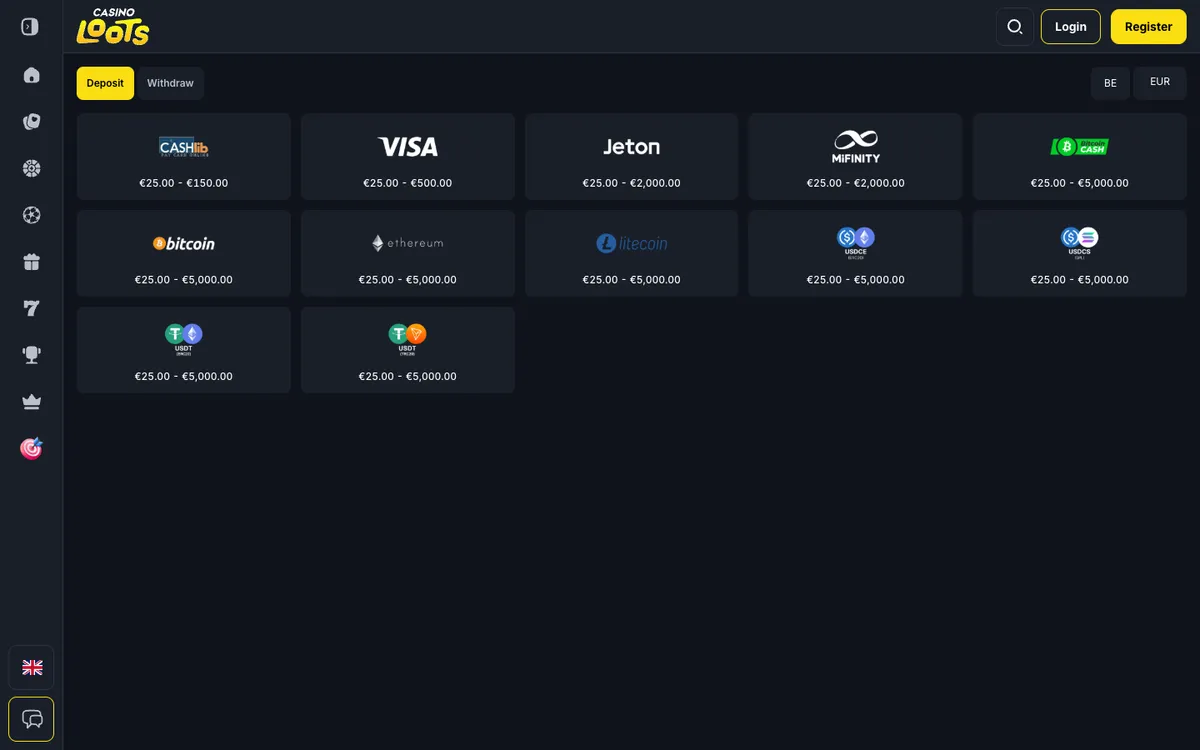Viewport: 1200px width, 750px height.
Task: Select the Jeton payment logo
Action: [632, 147]
